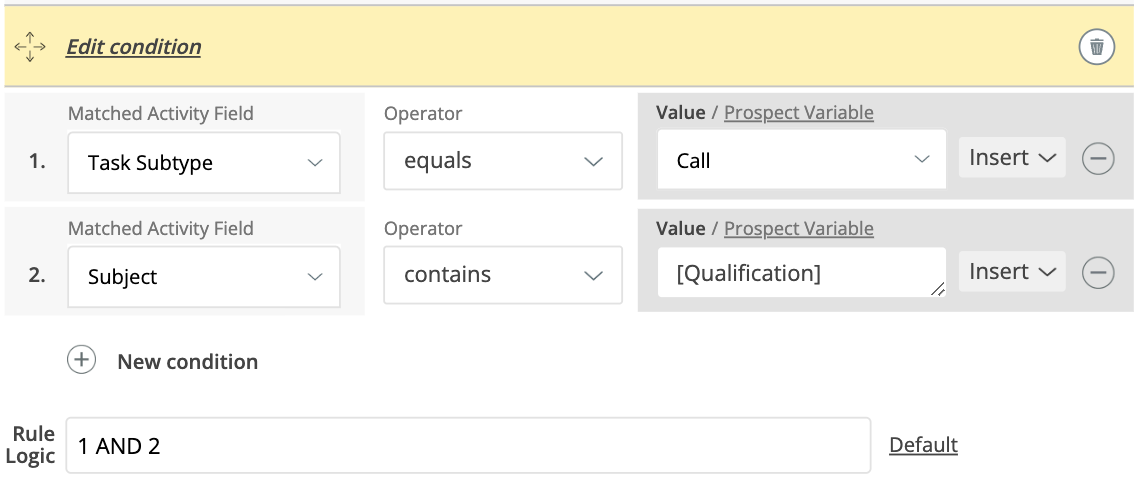Image resolution: width=1140 pixels, height=487 pixels.
Task: Remove condition 2 with the minus icon
Action: pyautogui.click(x=1098, y=273)
